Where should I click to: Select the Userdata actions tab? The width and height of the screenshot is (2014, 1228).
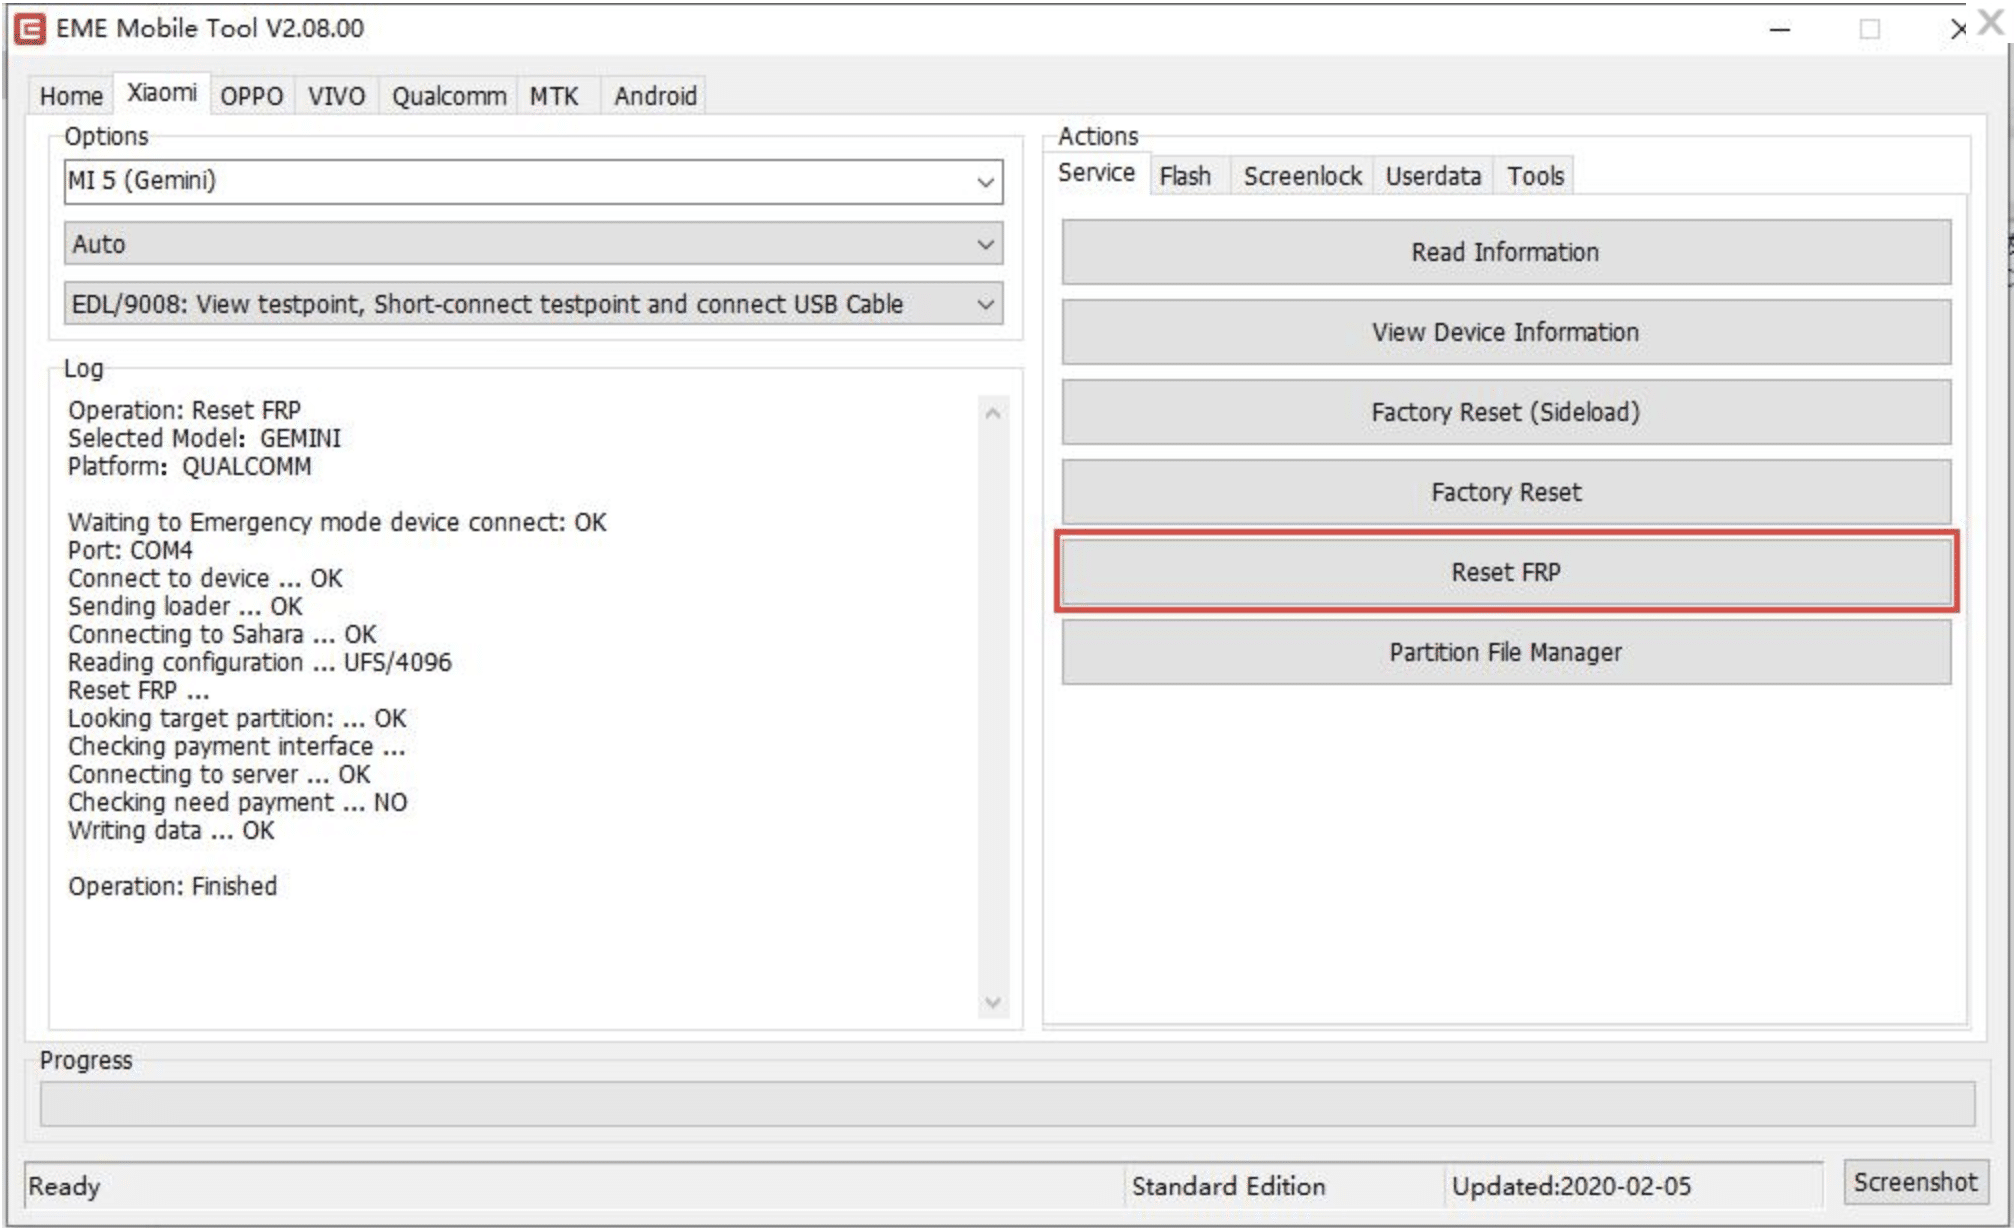(1432, 176)
